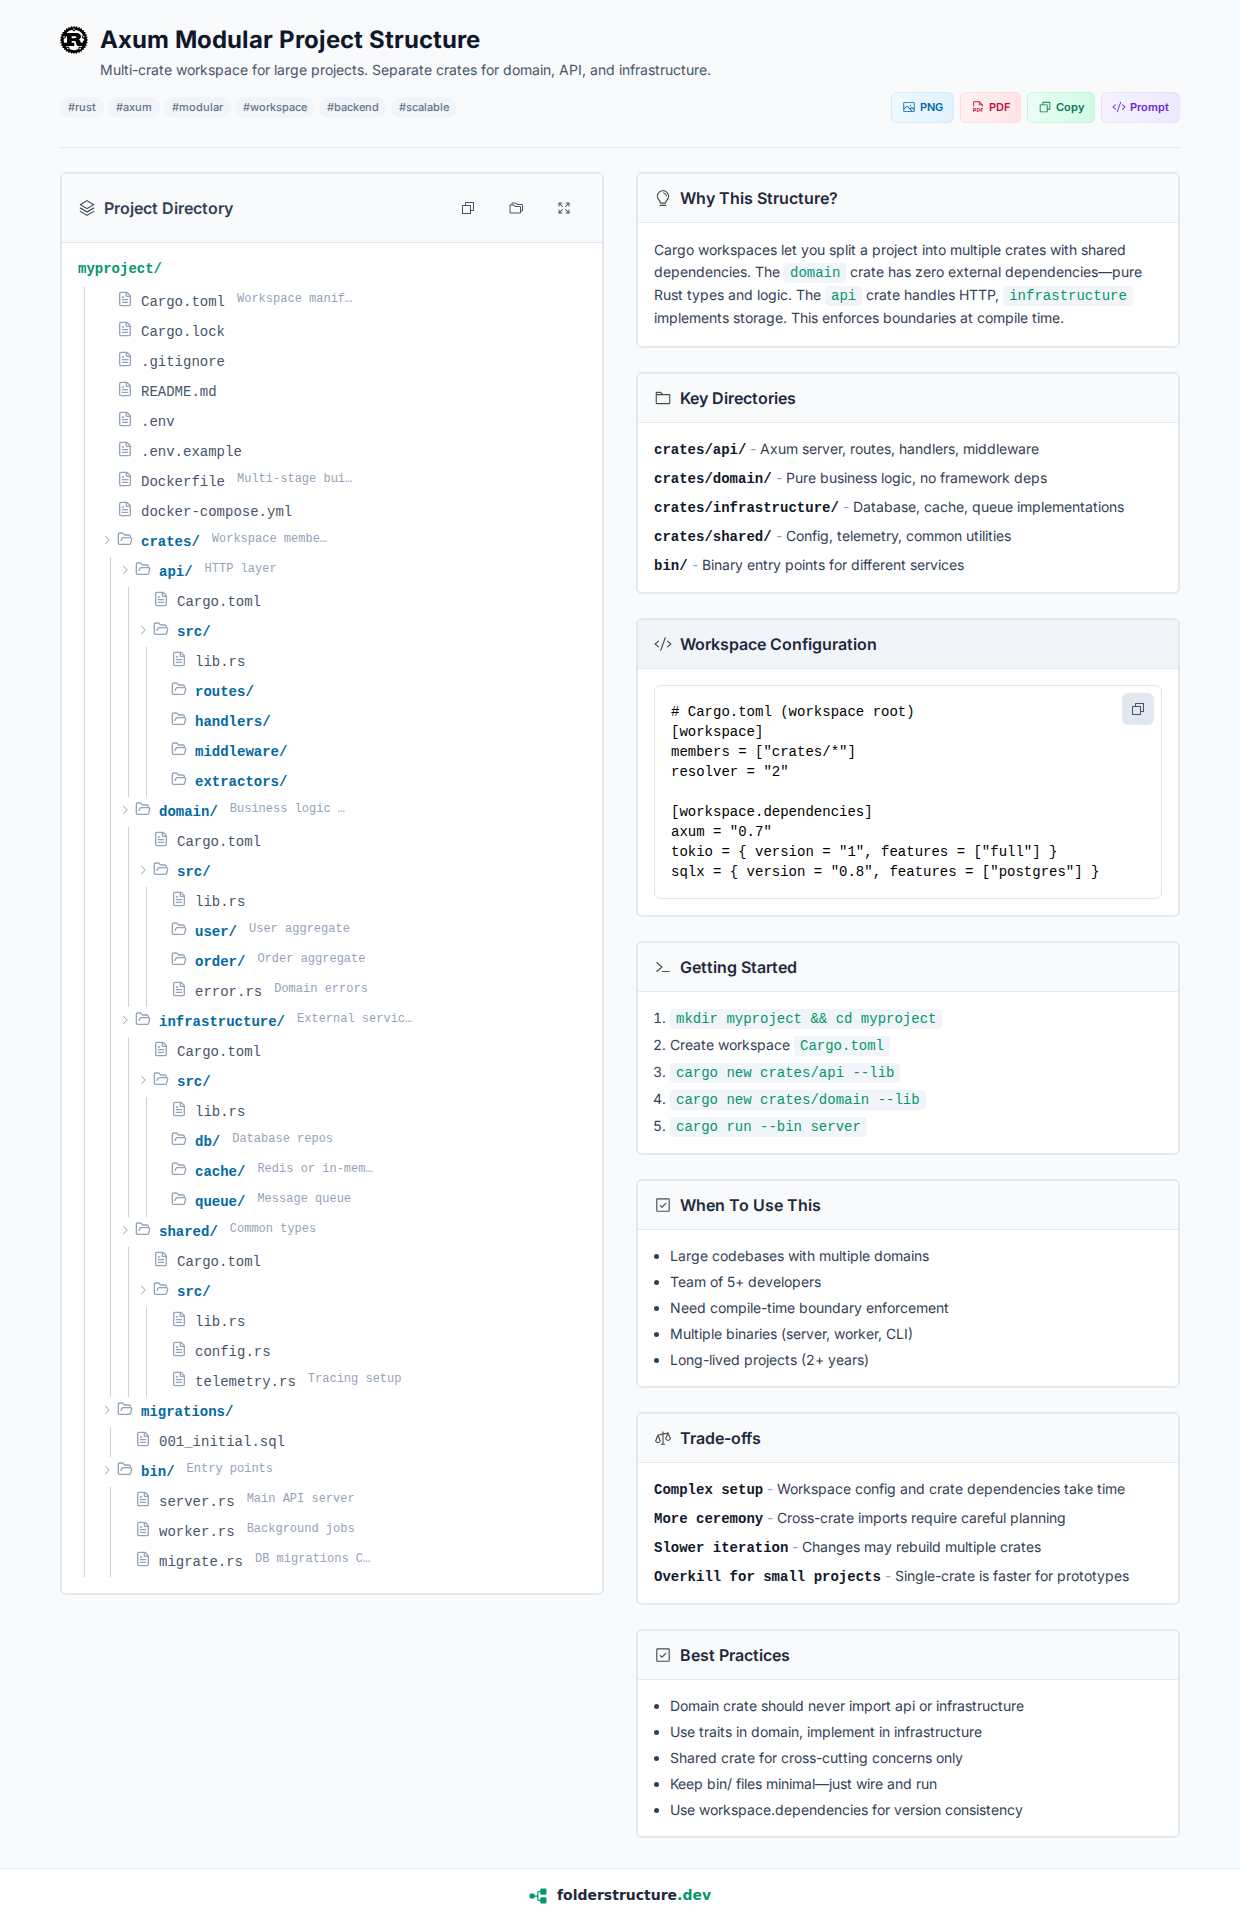
Task: Click the layers icon beside Project Directory
Action: click(x=87, y=208)
